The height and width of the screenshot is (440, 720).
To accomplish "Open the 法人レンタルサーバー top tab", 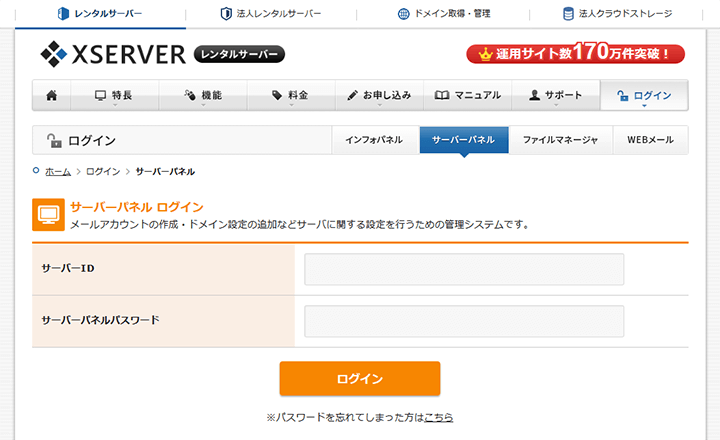I will (271, 14).
